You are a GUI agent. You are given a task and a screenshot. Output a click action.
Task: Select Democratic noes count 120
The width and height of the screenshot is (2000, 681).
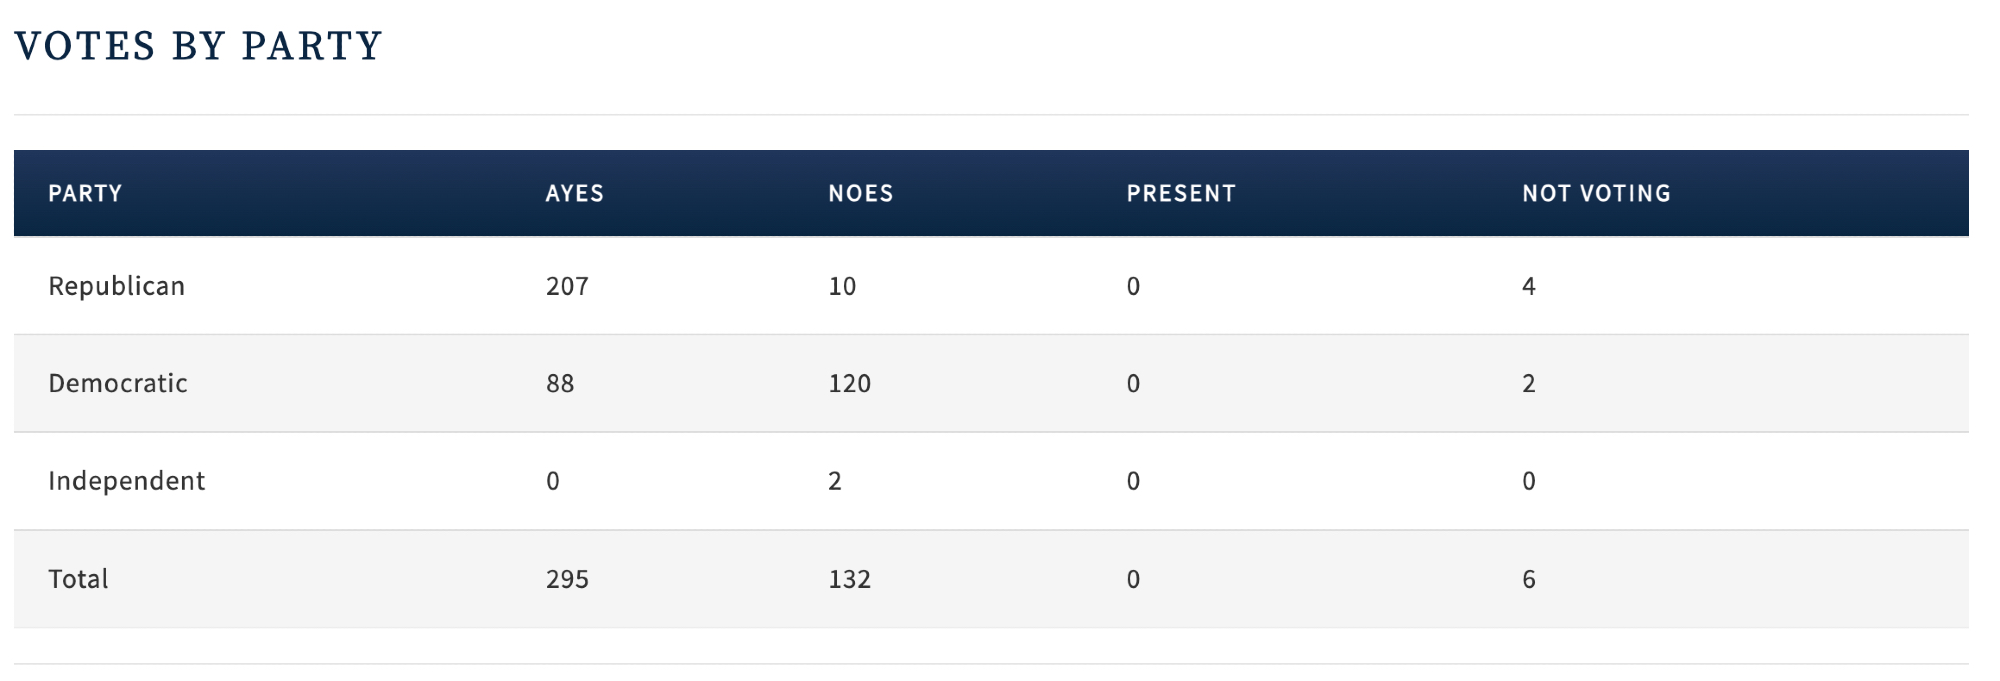pos(849,383)
